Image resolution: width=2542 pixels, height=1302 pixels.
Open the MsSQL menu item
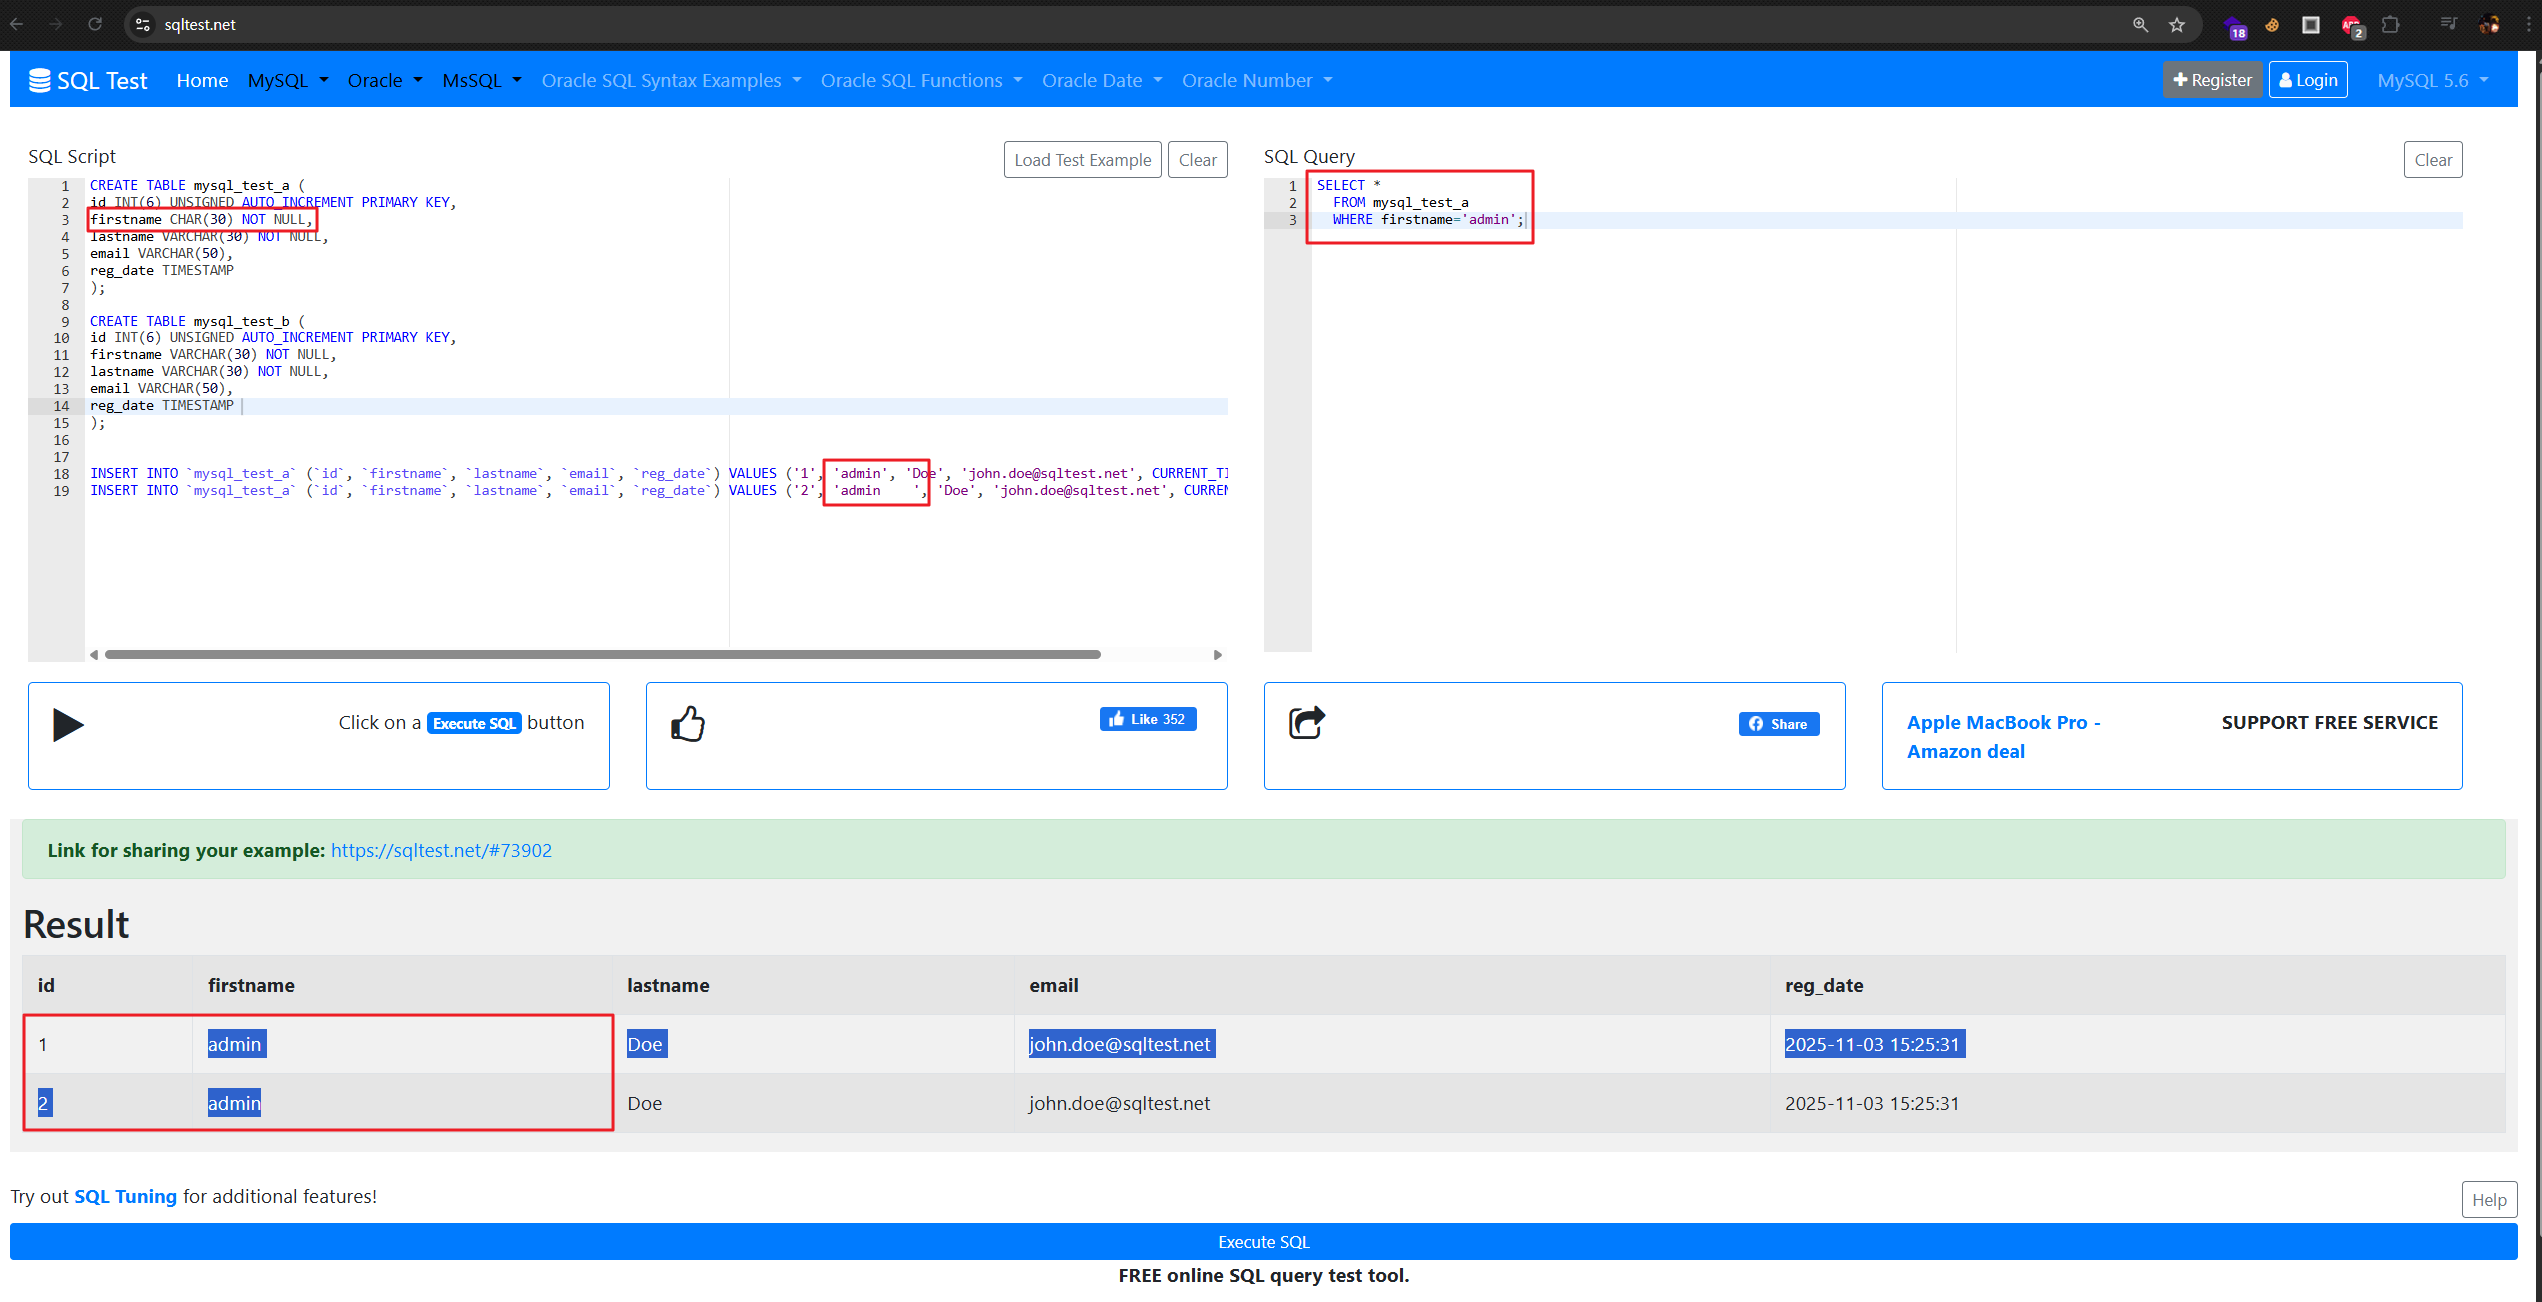(482, 80)
